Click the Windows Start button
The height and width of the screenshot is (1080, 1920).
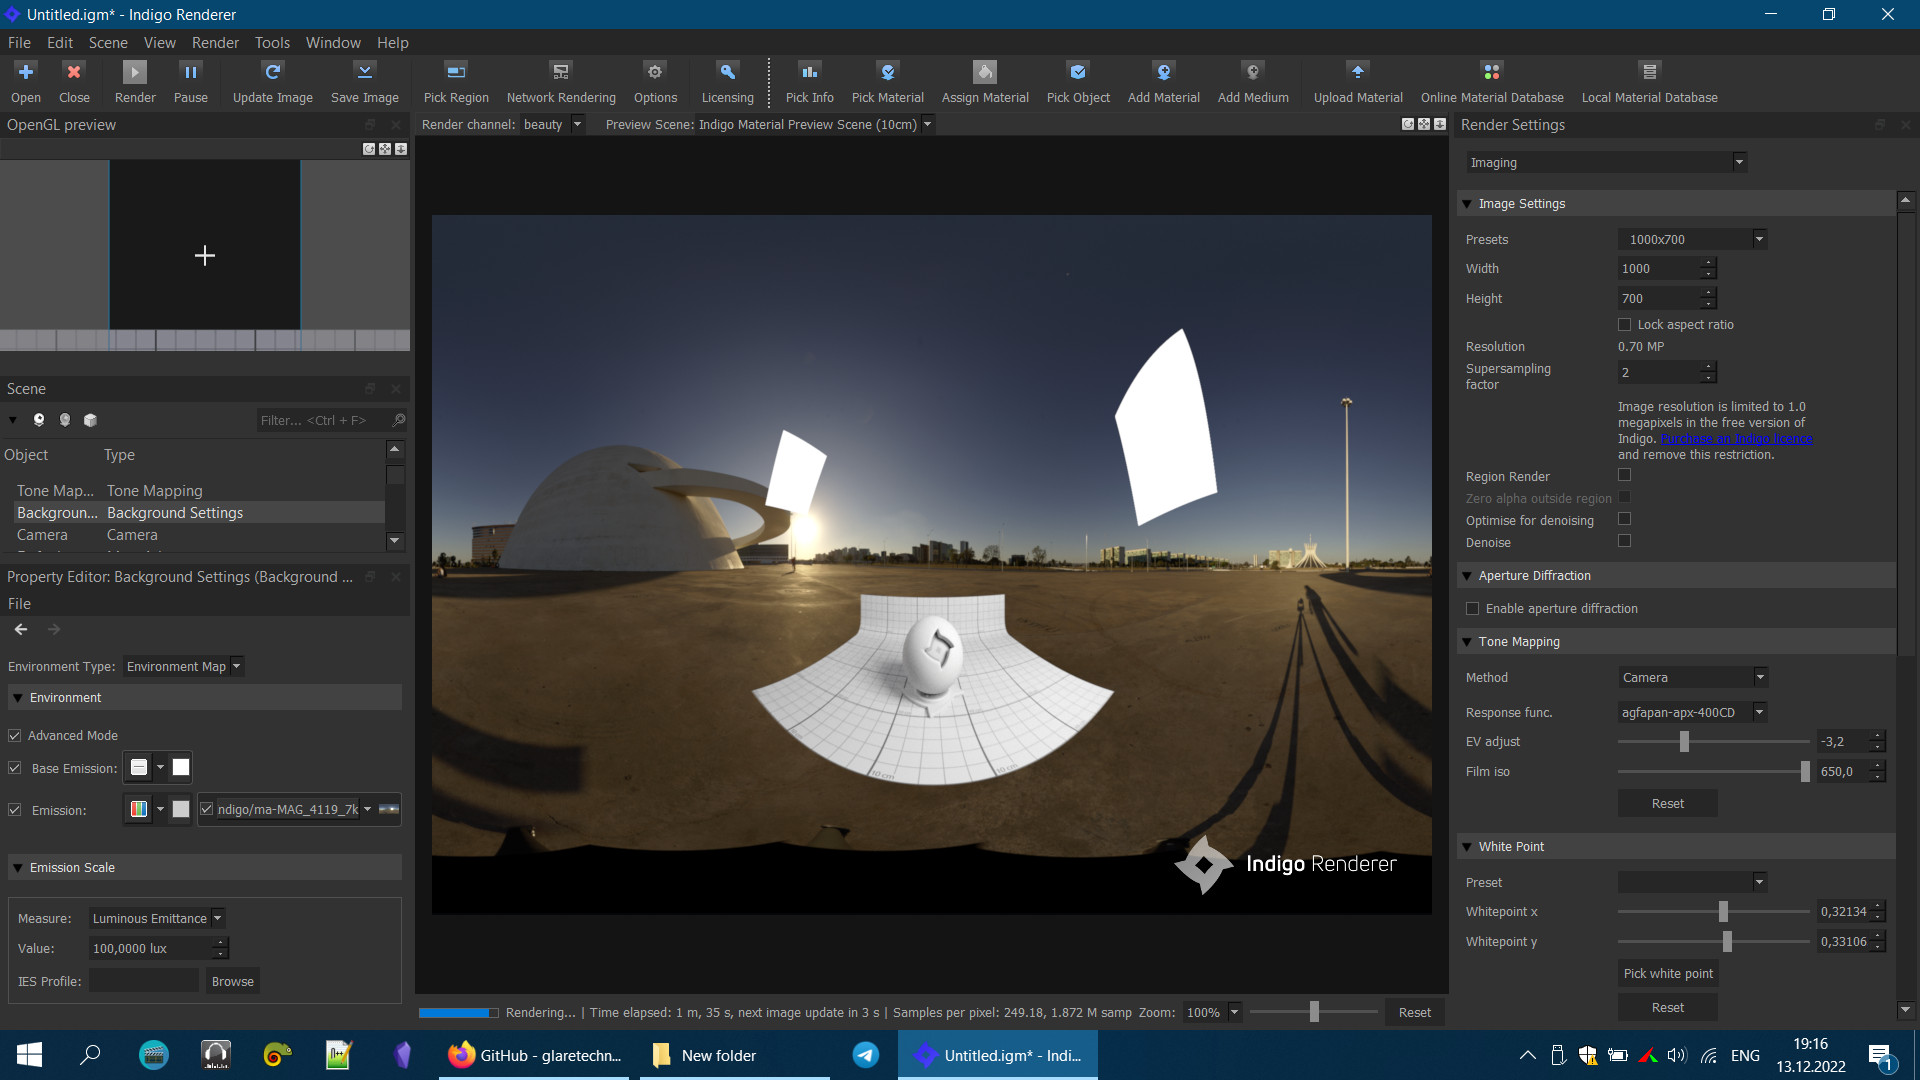[29, 1055]
